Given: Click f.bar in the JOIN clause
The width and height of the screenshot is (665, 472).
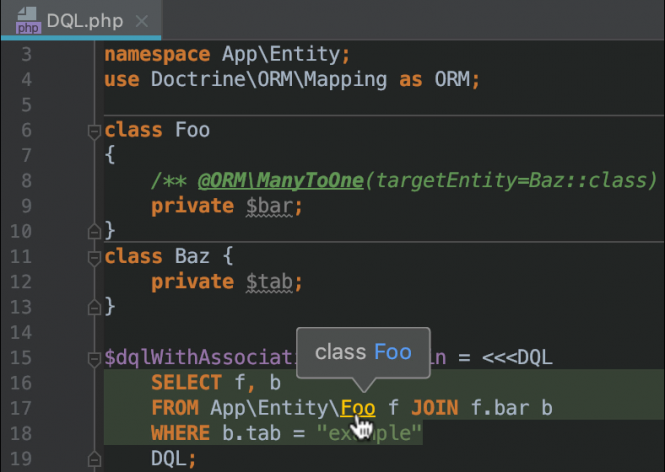Looking at the screenshot, I should click(x=500, y=408).
